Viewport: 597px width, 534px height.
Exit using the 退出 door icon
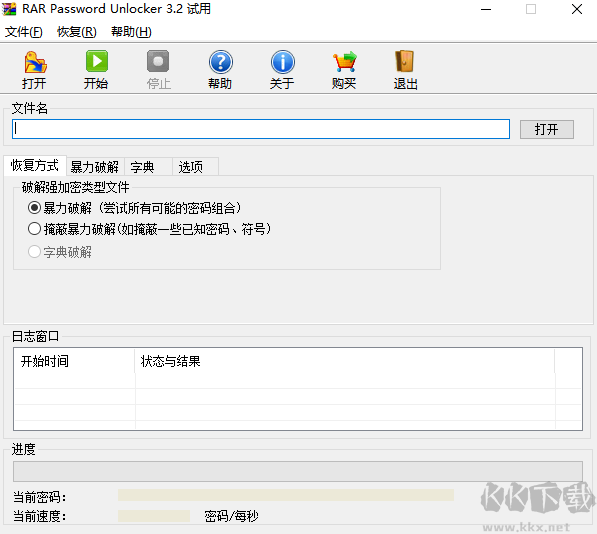(405, 61)
